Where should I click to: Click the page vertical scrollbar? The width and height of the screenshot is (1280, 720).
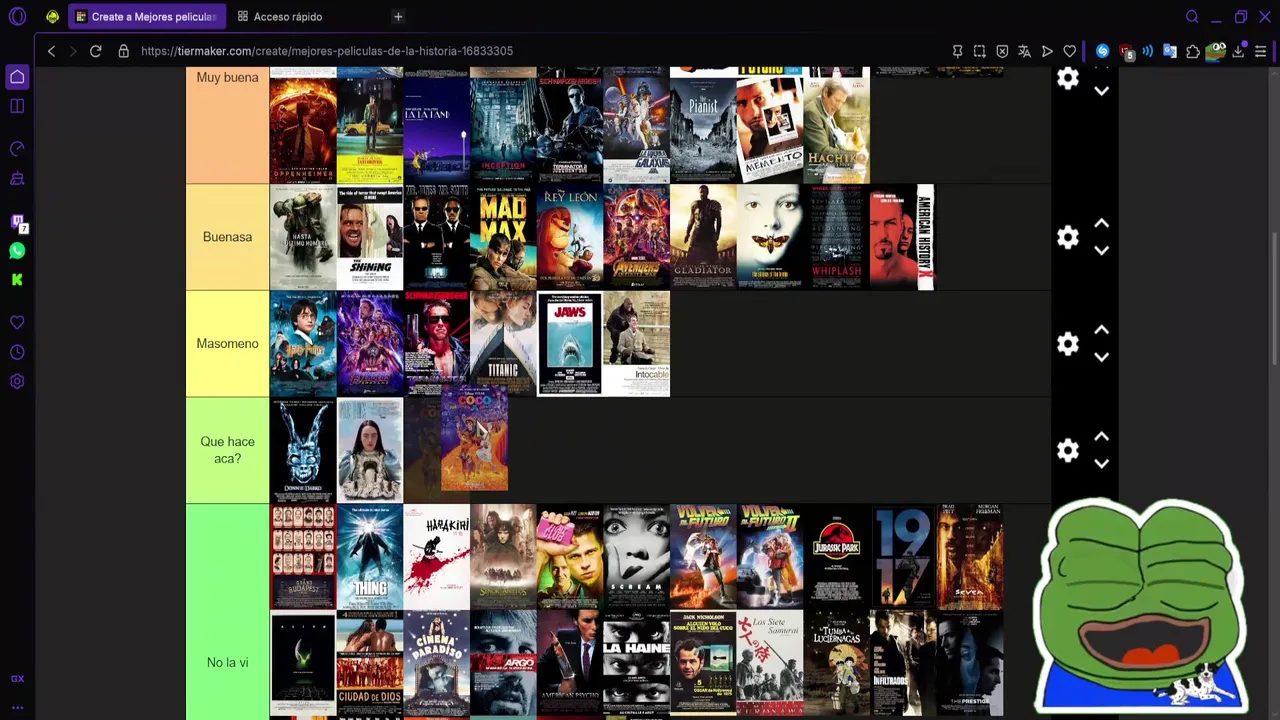1274,300
